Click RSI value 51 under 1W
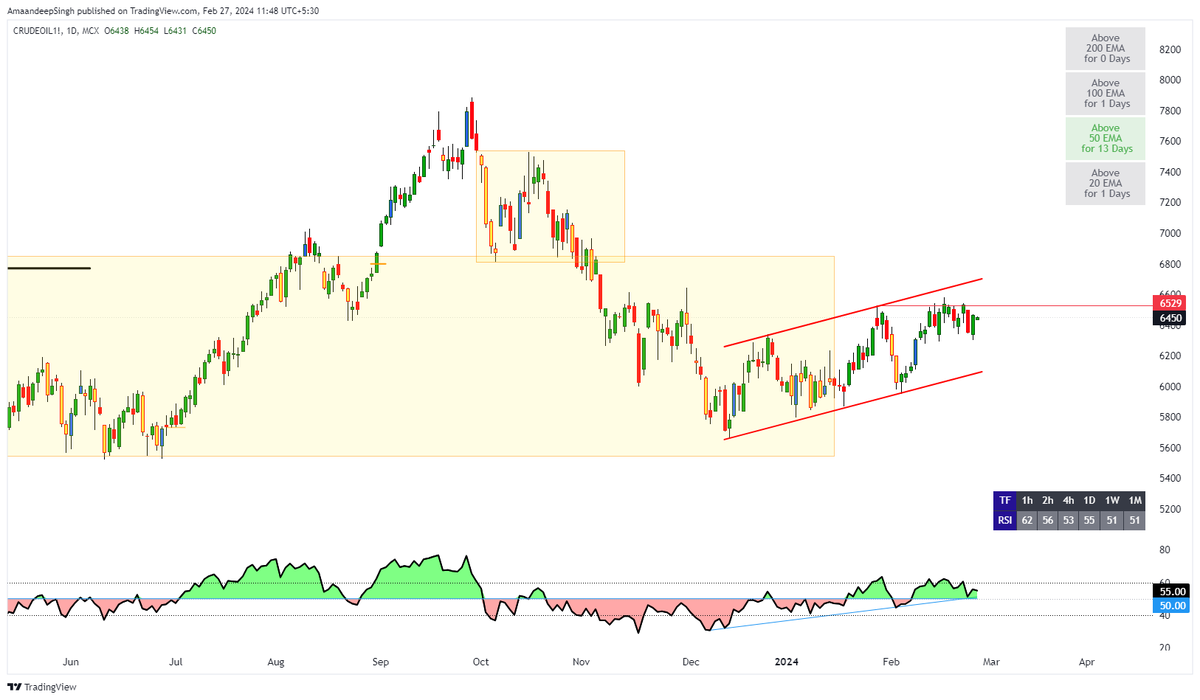1200x700 pixels. 1112,520
